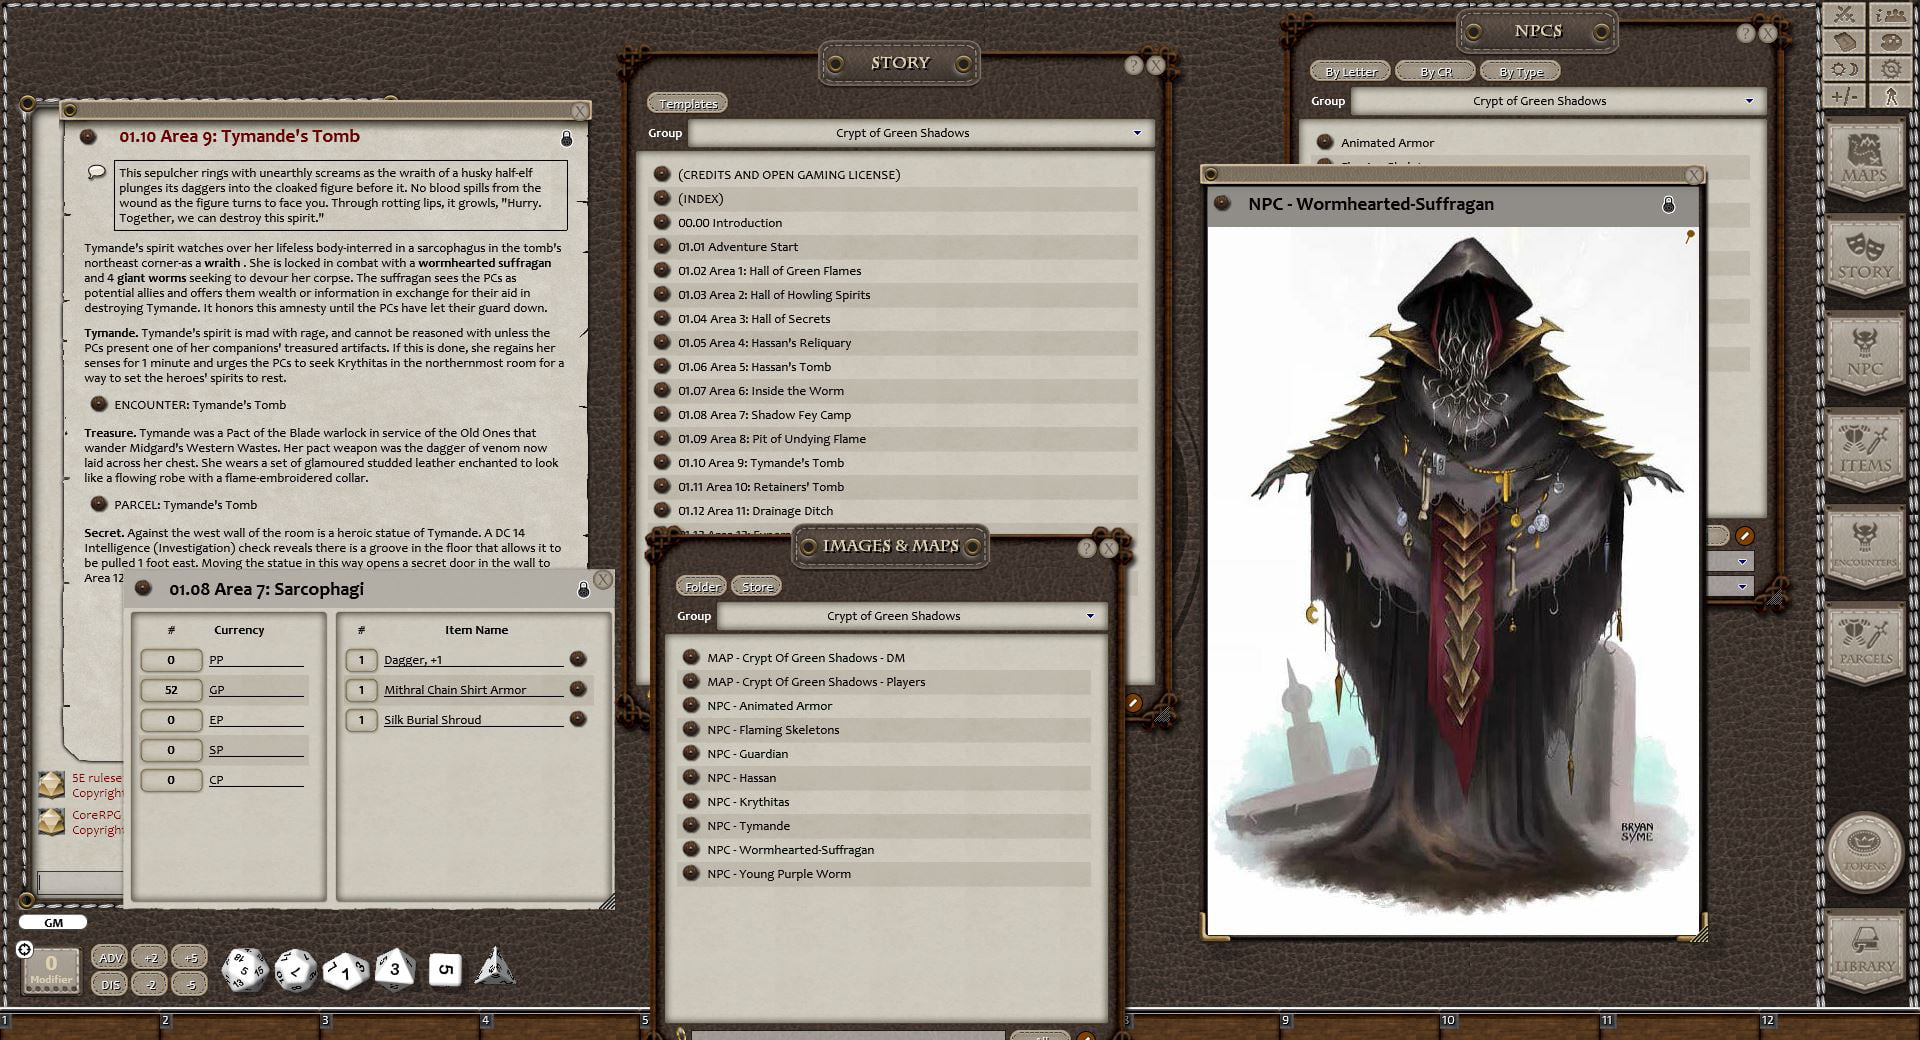This screenshot has height=1040, width=1920.
Task: Open the Parcels sidebar button
Action: [x=1865, y=645]
